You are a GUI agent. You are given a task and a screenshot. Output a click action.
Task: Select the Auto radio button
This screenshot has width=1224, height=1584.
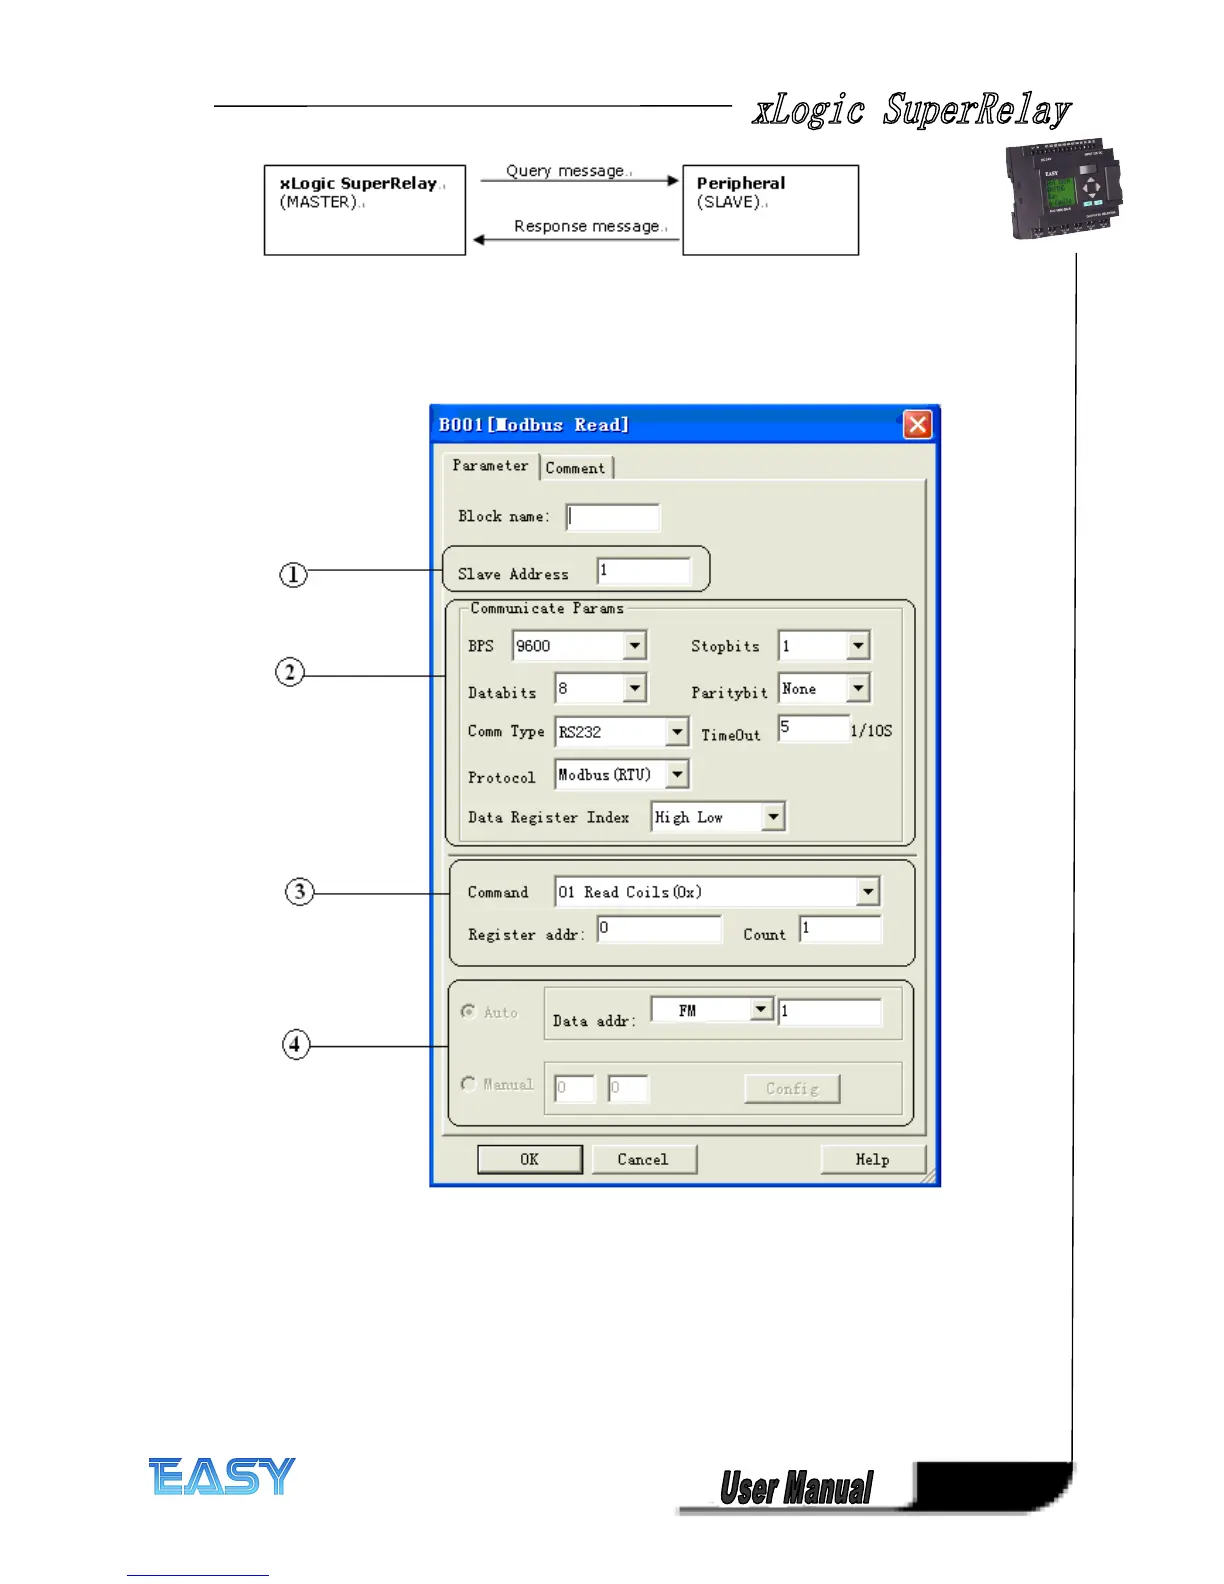[468, 1012]
